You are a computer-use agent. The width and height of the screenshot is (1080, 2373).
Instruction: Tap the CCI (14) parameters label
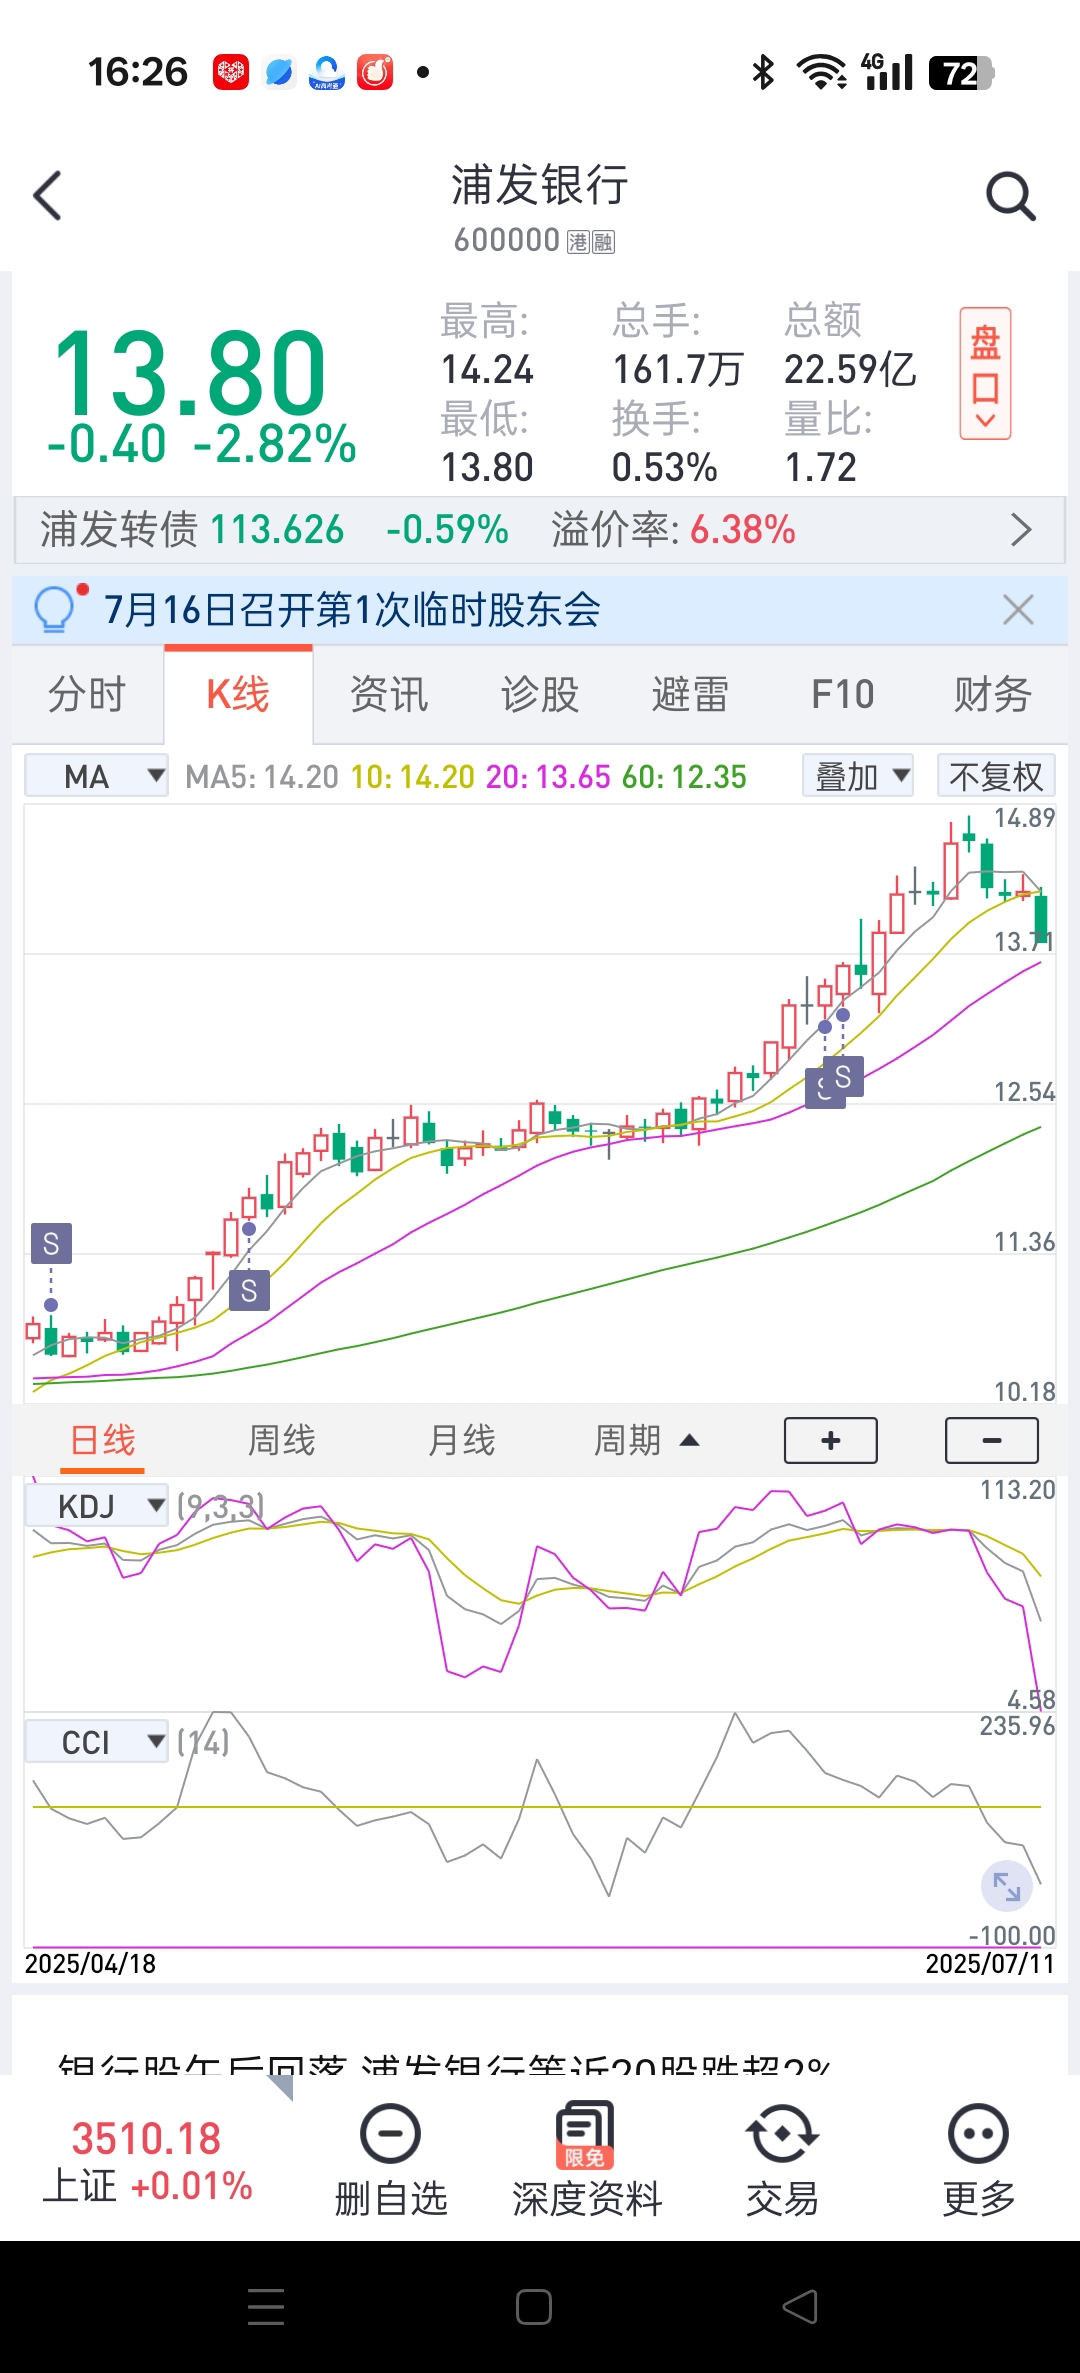coord(203,1742)
